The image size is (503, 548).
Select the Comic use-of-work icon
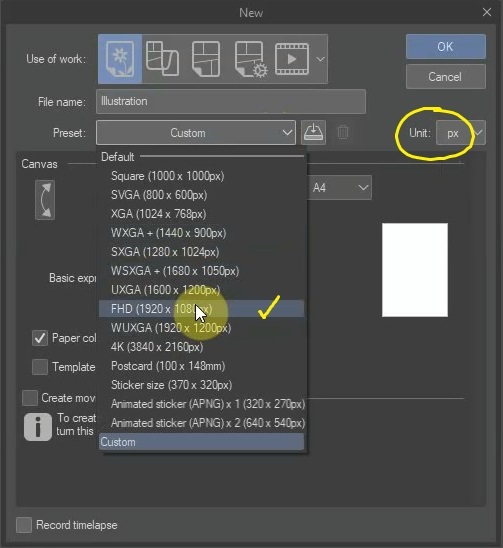click(x=206, y=59)
